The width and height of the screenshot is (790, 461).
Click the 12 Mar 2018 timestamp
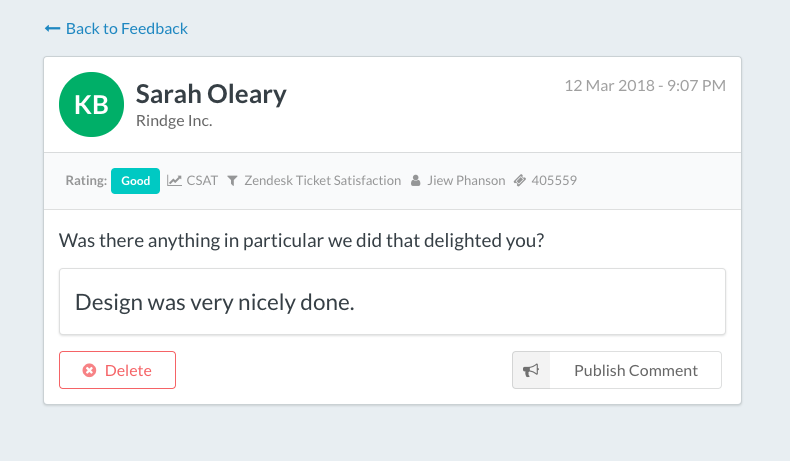tap(645, 85)
